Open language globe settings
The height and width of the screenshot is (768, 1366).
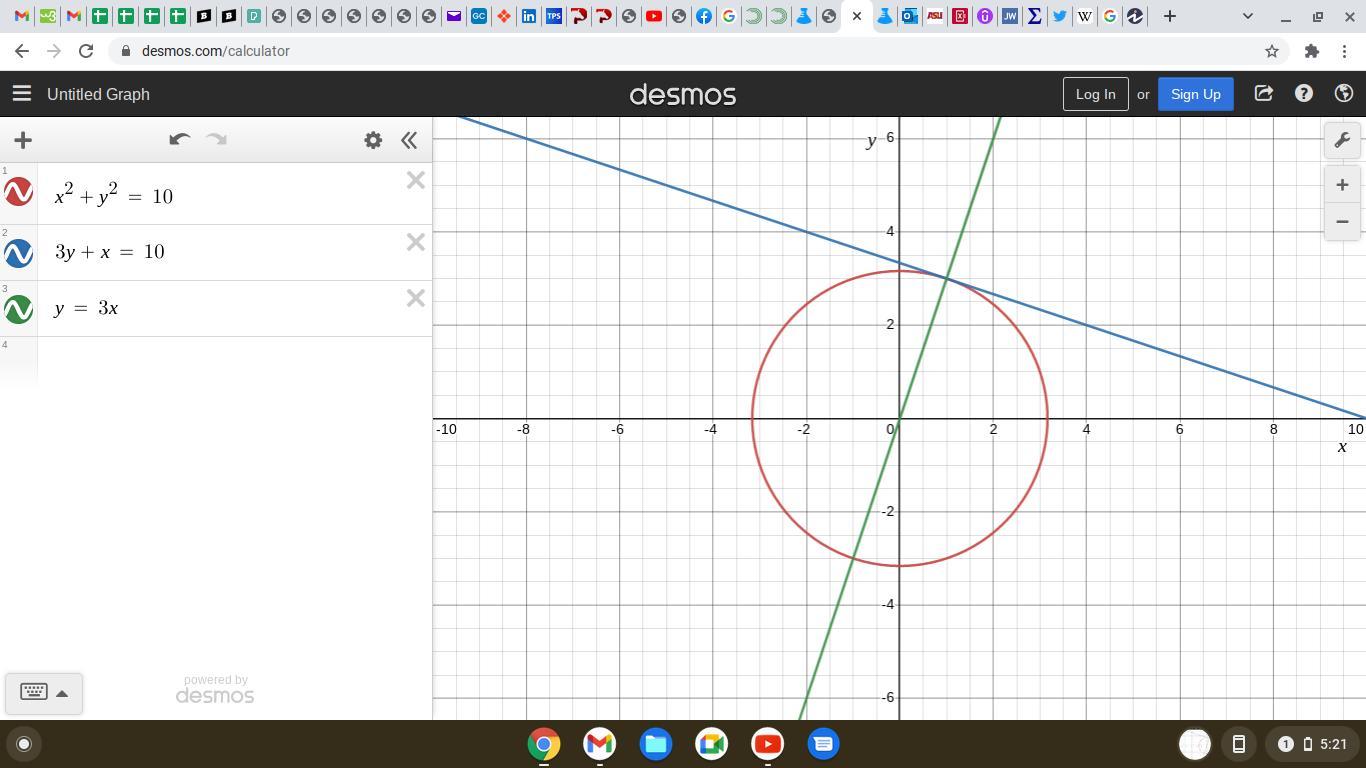coord(1343,94)
